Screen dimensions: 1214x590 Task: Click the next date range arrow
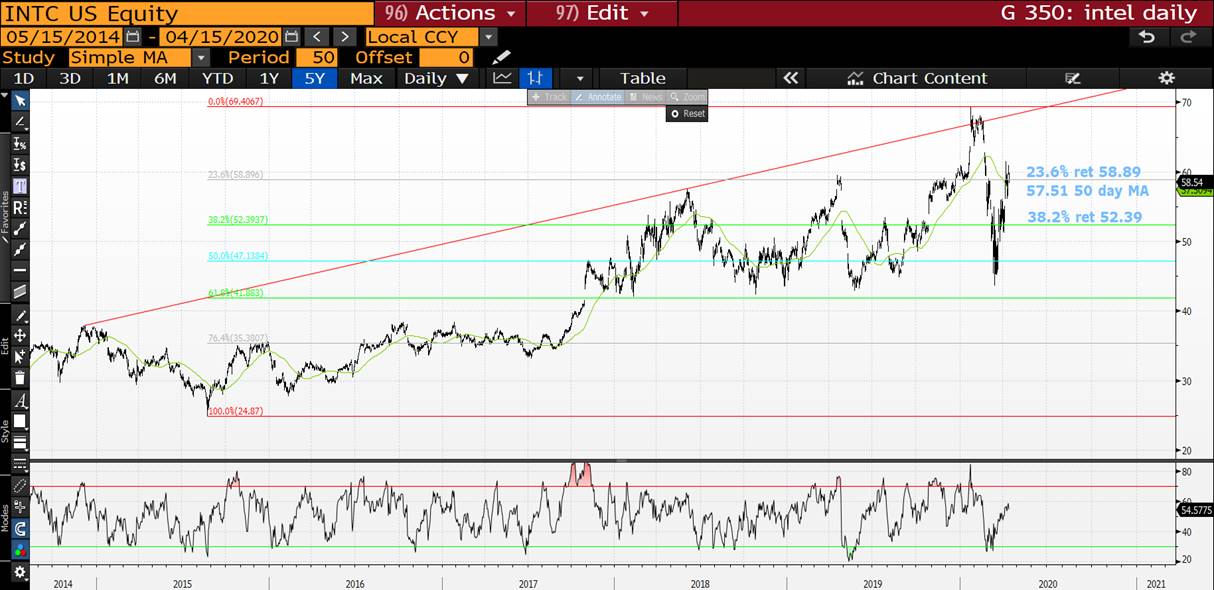343,36
